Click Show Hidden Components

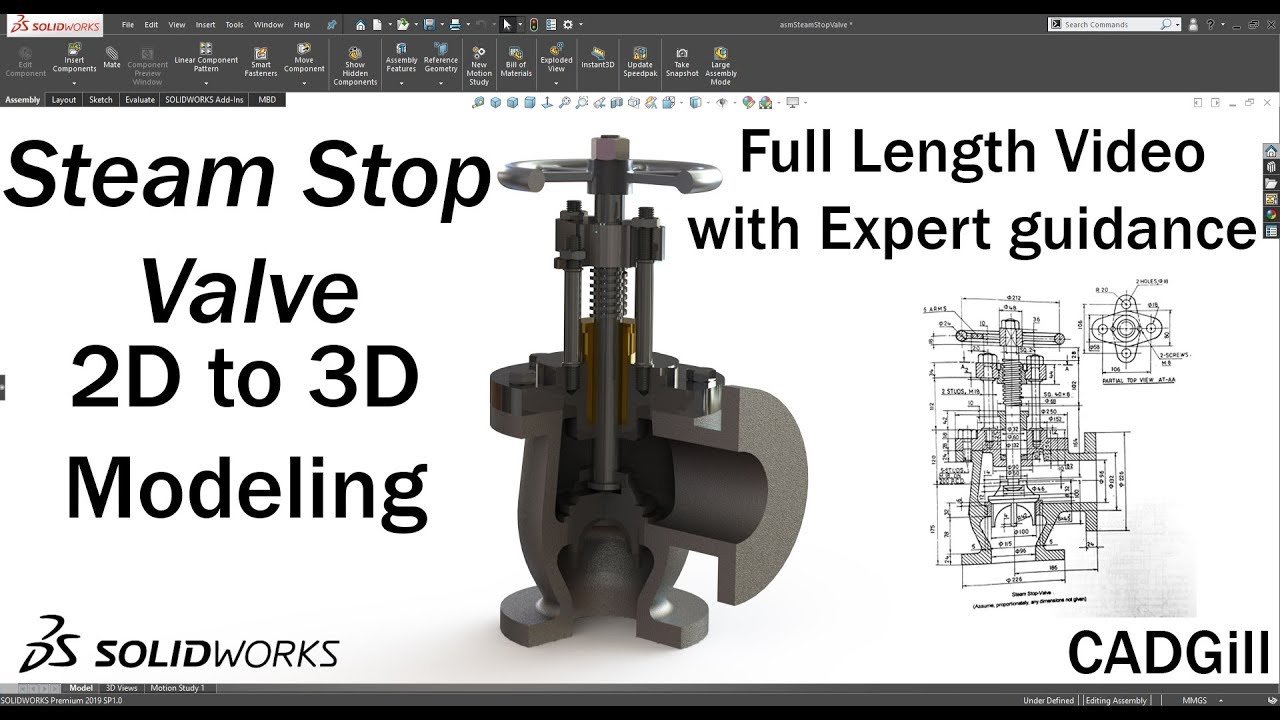355,65
